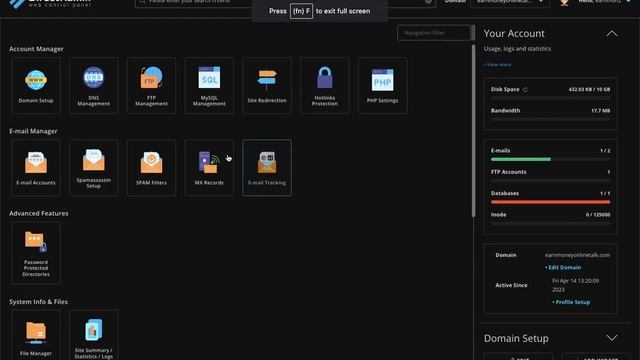Click the Navigation filter field
This screenshot has width=640, height=360.
(434, 33)
